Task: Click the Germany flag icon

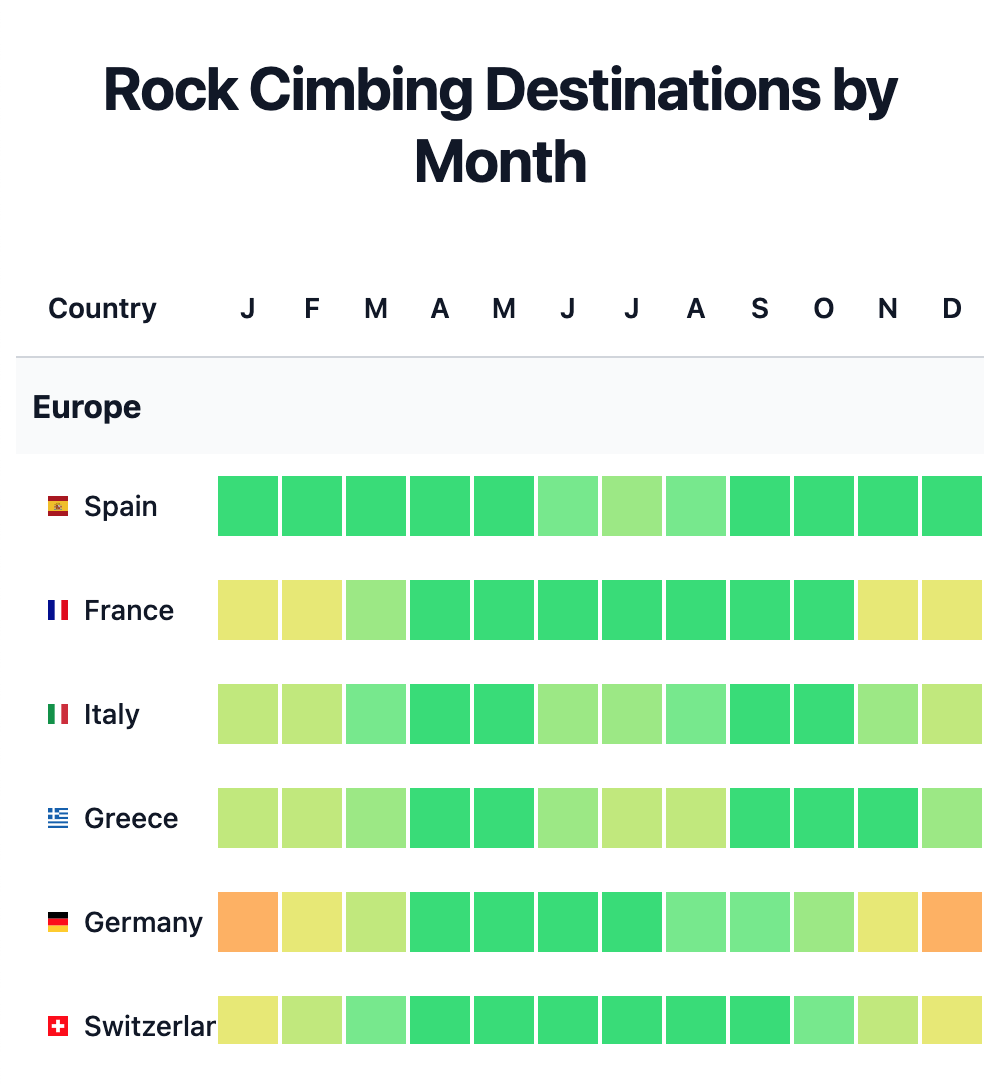Action: click(x=58, y=923)
